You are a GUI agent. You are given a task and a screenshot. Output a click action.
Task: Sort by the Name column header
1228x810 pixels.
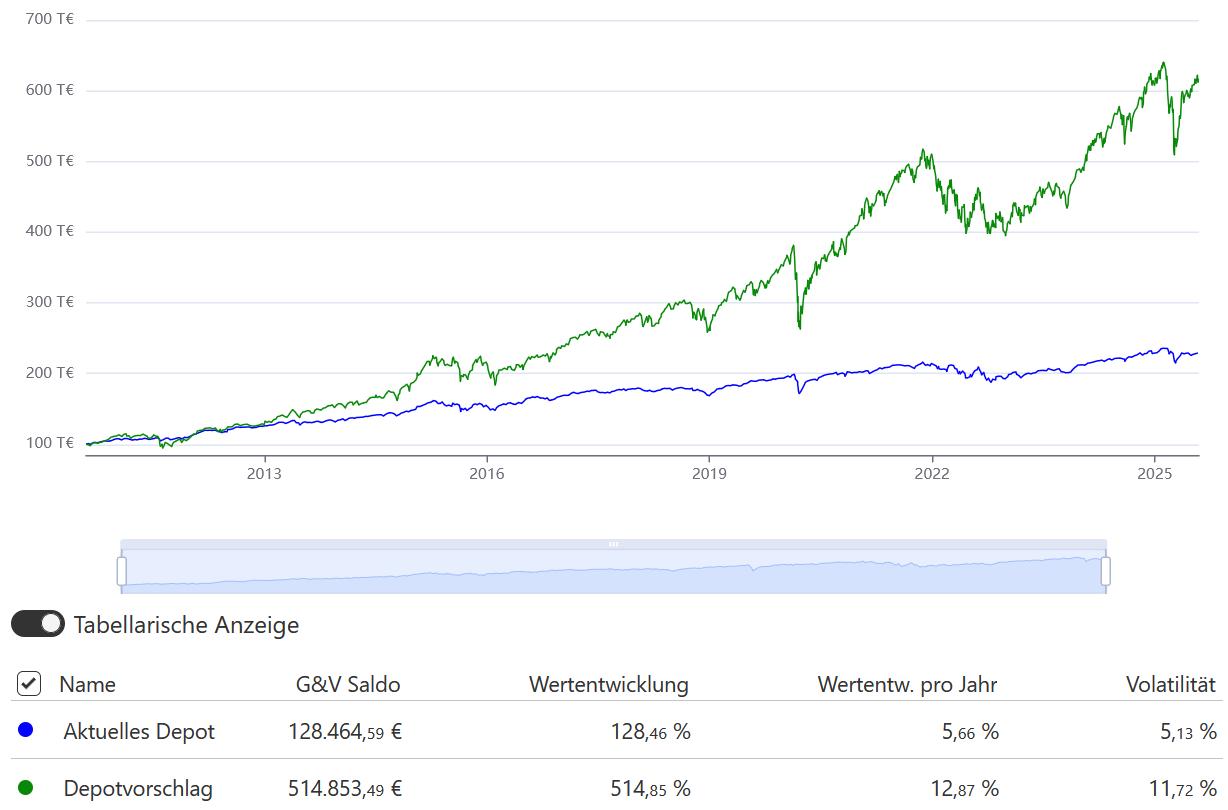point(87,684)
